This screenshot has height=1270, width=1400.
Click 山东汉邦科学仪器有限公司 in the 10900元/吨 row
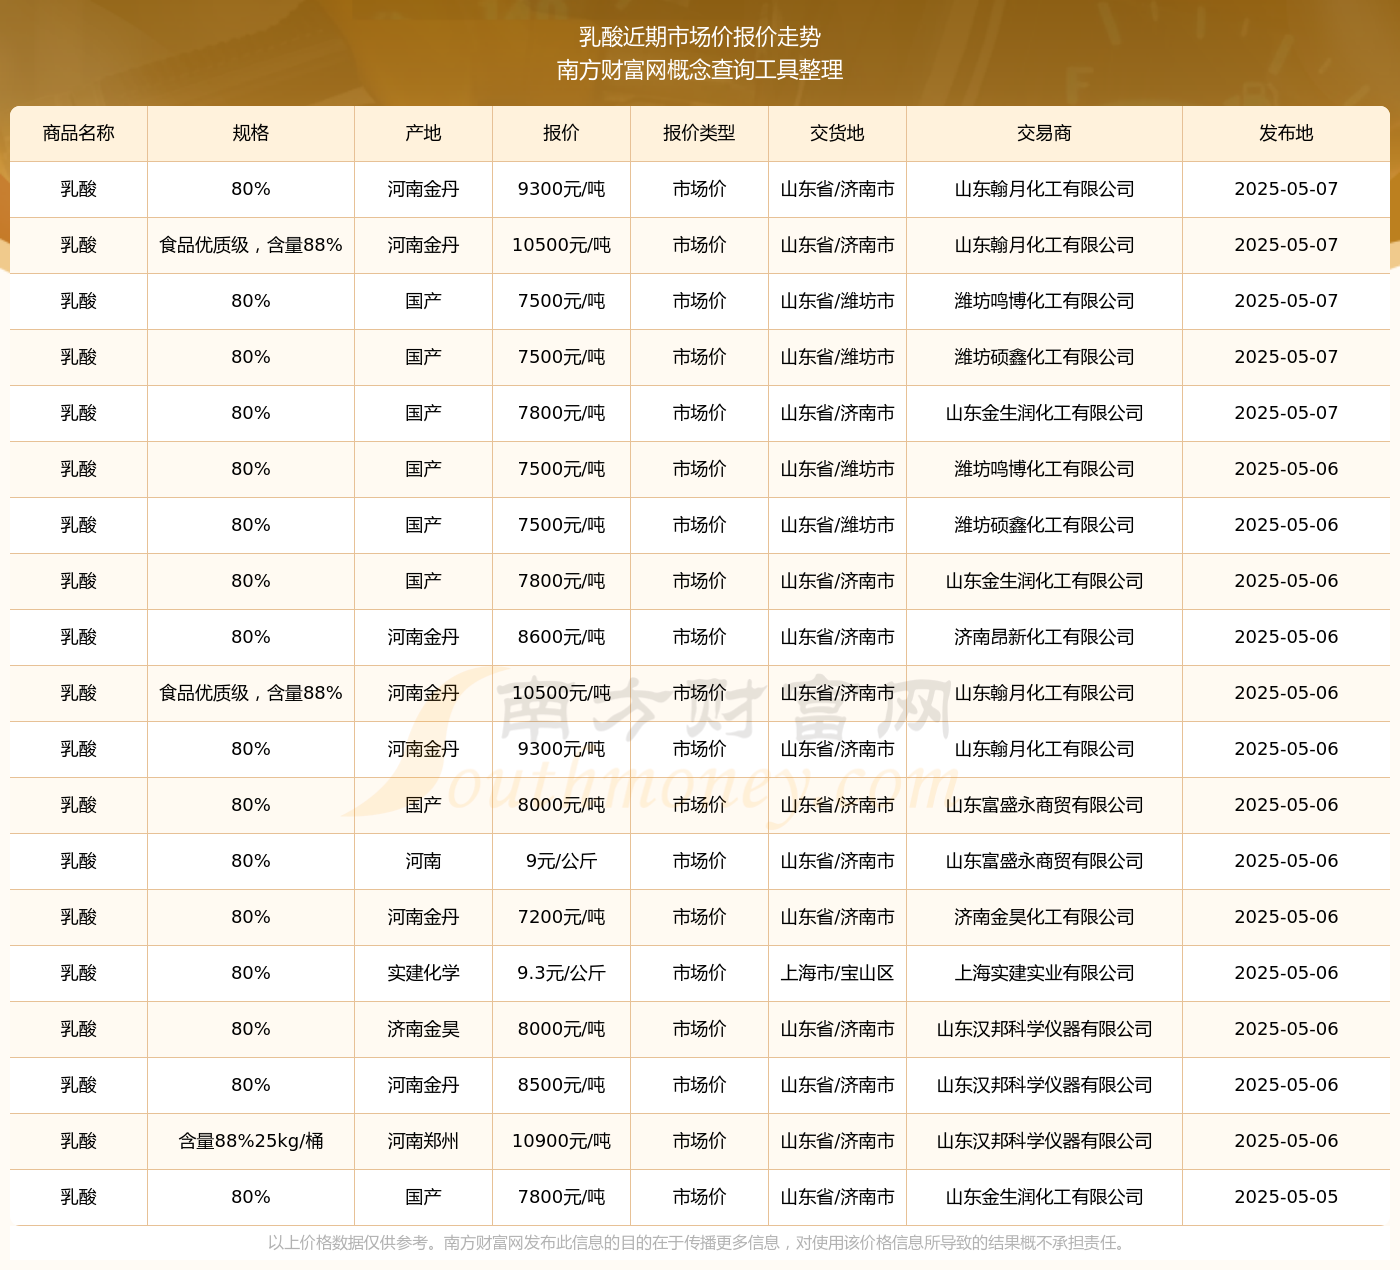1044,1141
